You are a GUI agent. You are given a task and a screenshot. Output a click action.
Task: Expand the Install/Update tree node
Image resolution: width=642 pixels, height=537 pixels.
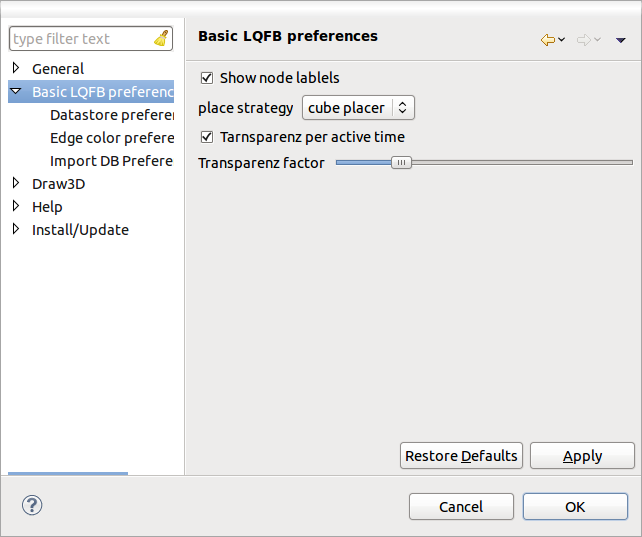click(16, 230)
